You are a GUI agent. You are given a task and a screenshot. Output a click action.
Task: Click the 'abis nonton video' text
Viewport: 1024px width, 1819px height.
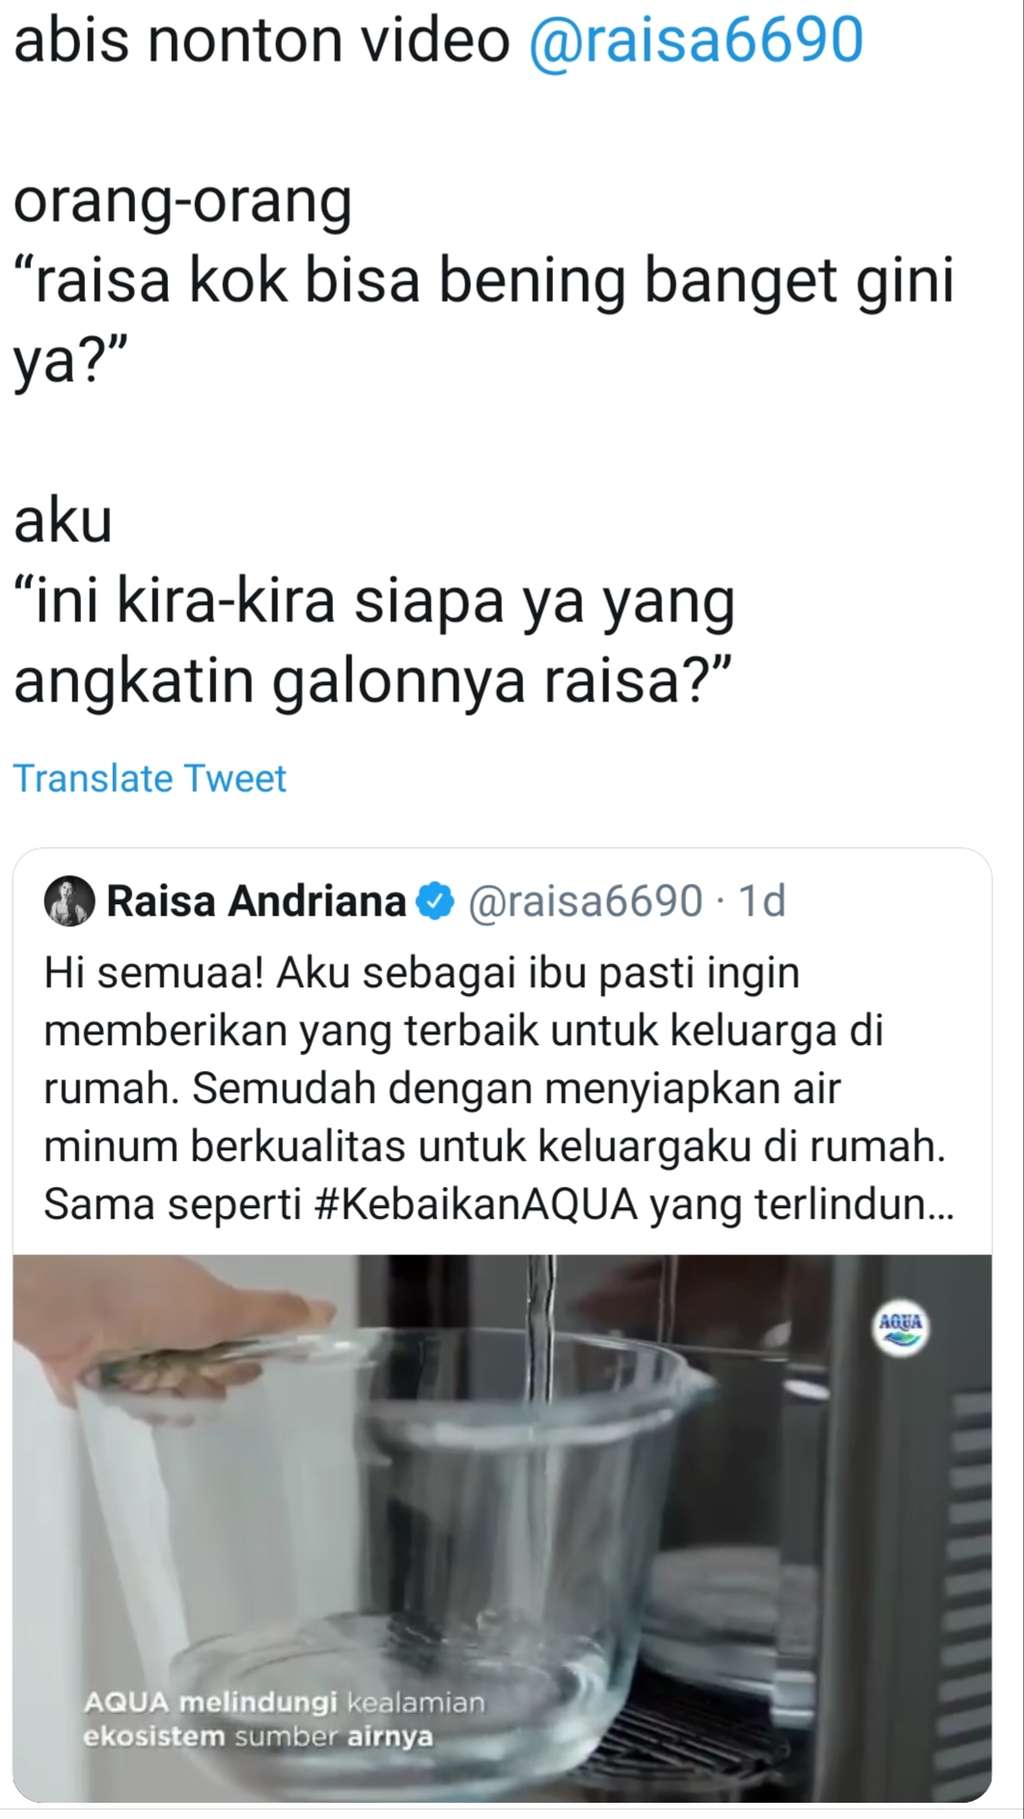[x=261, y=40]
